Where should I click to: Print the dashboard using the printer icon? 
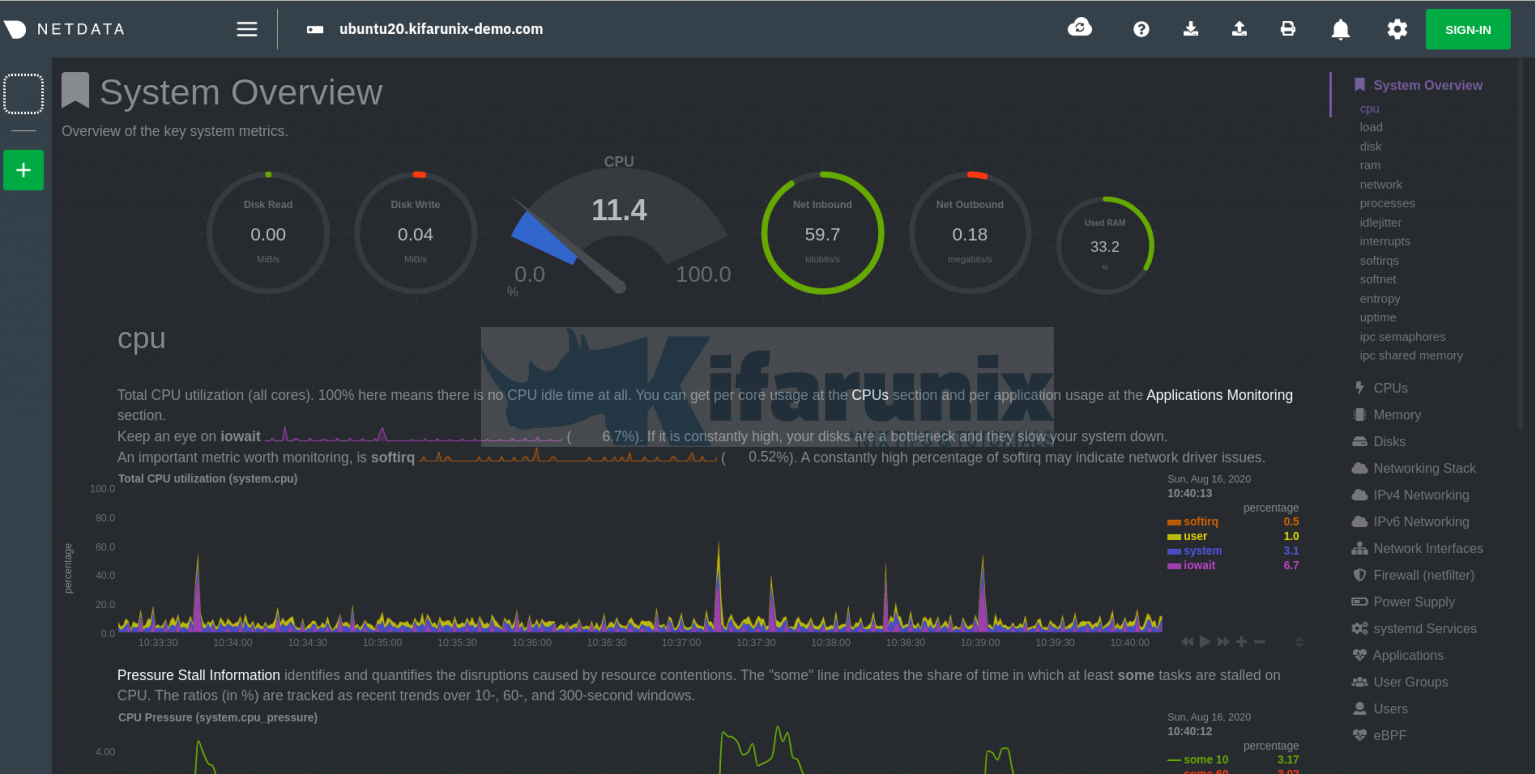tap(1288, 29)
